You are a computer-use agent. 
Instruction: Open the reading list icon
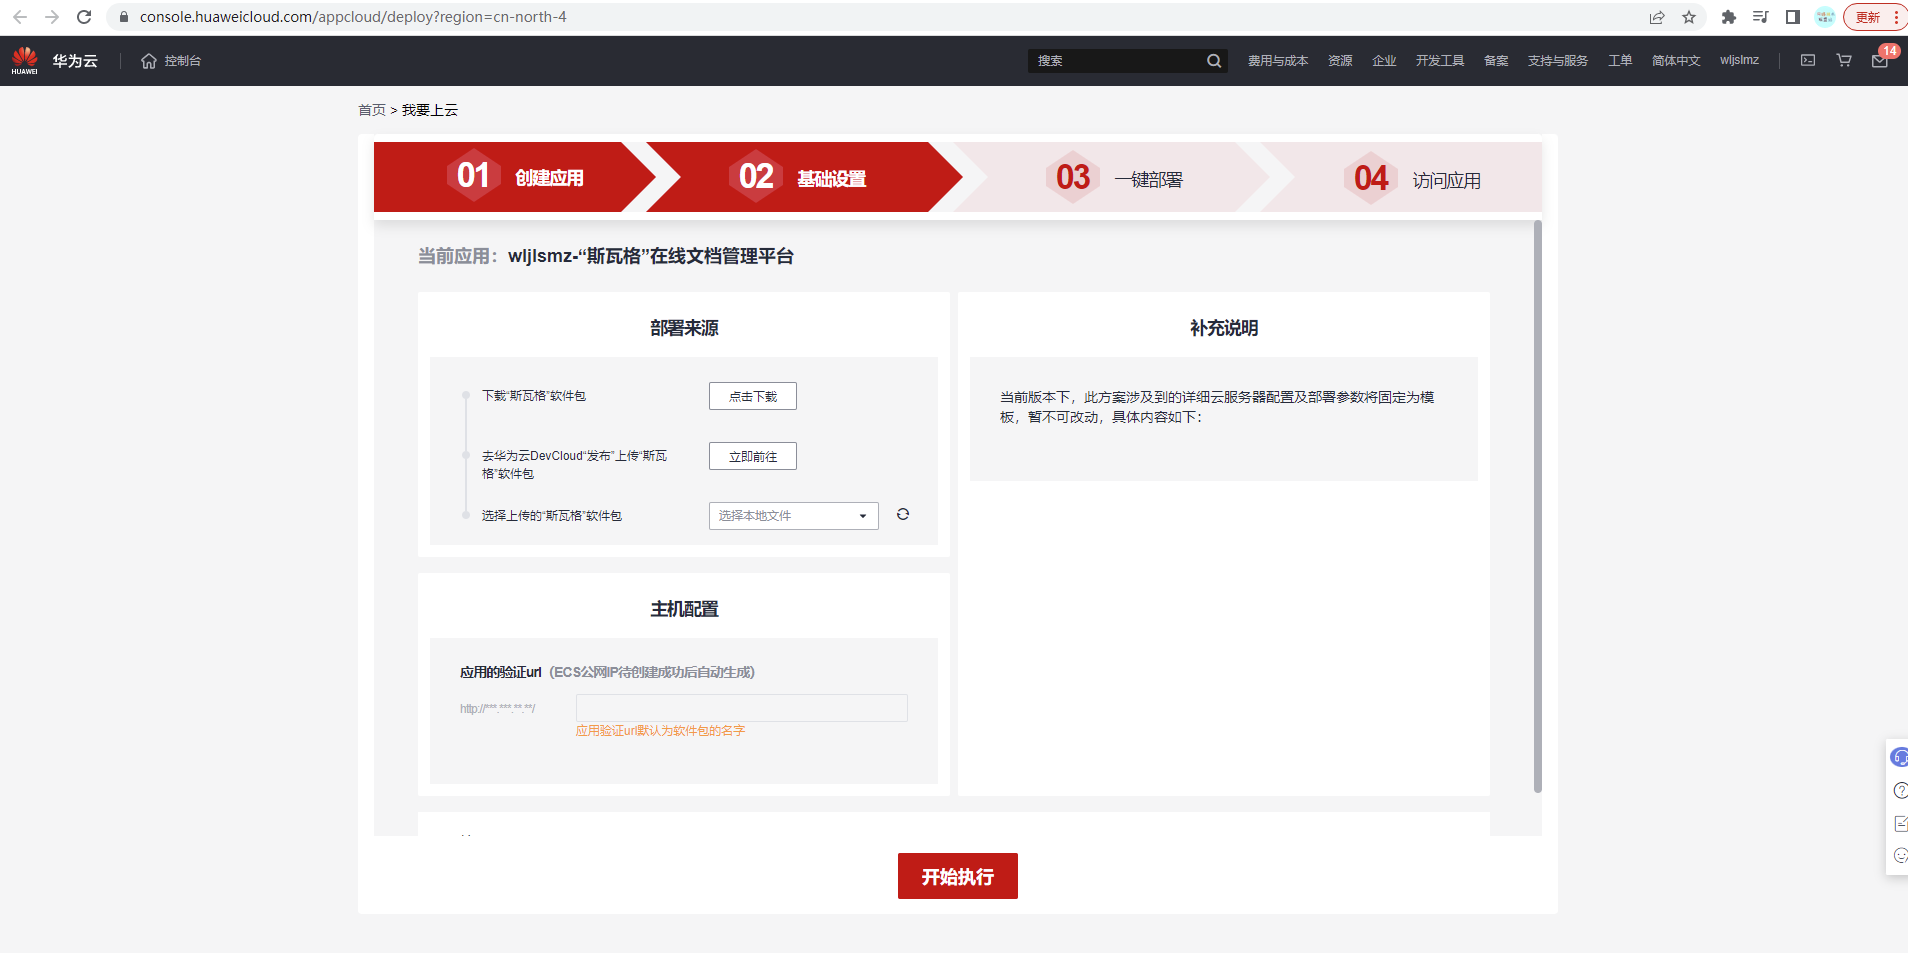pyautogui.click(x=1761, y=17)
